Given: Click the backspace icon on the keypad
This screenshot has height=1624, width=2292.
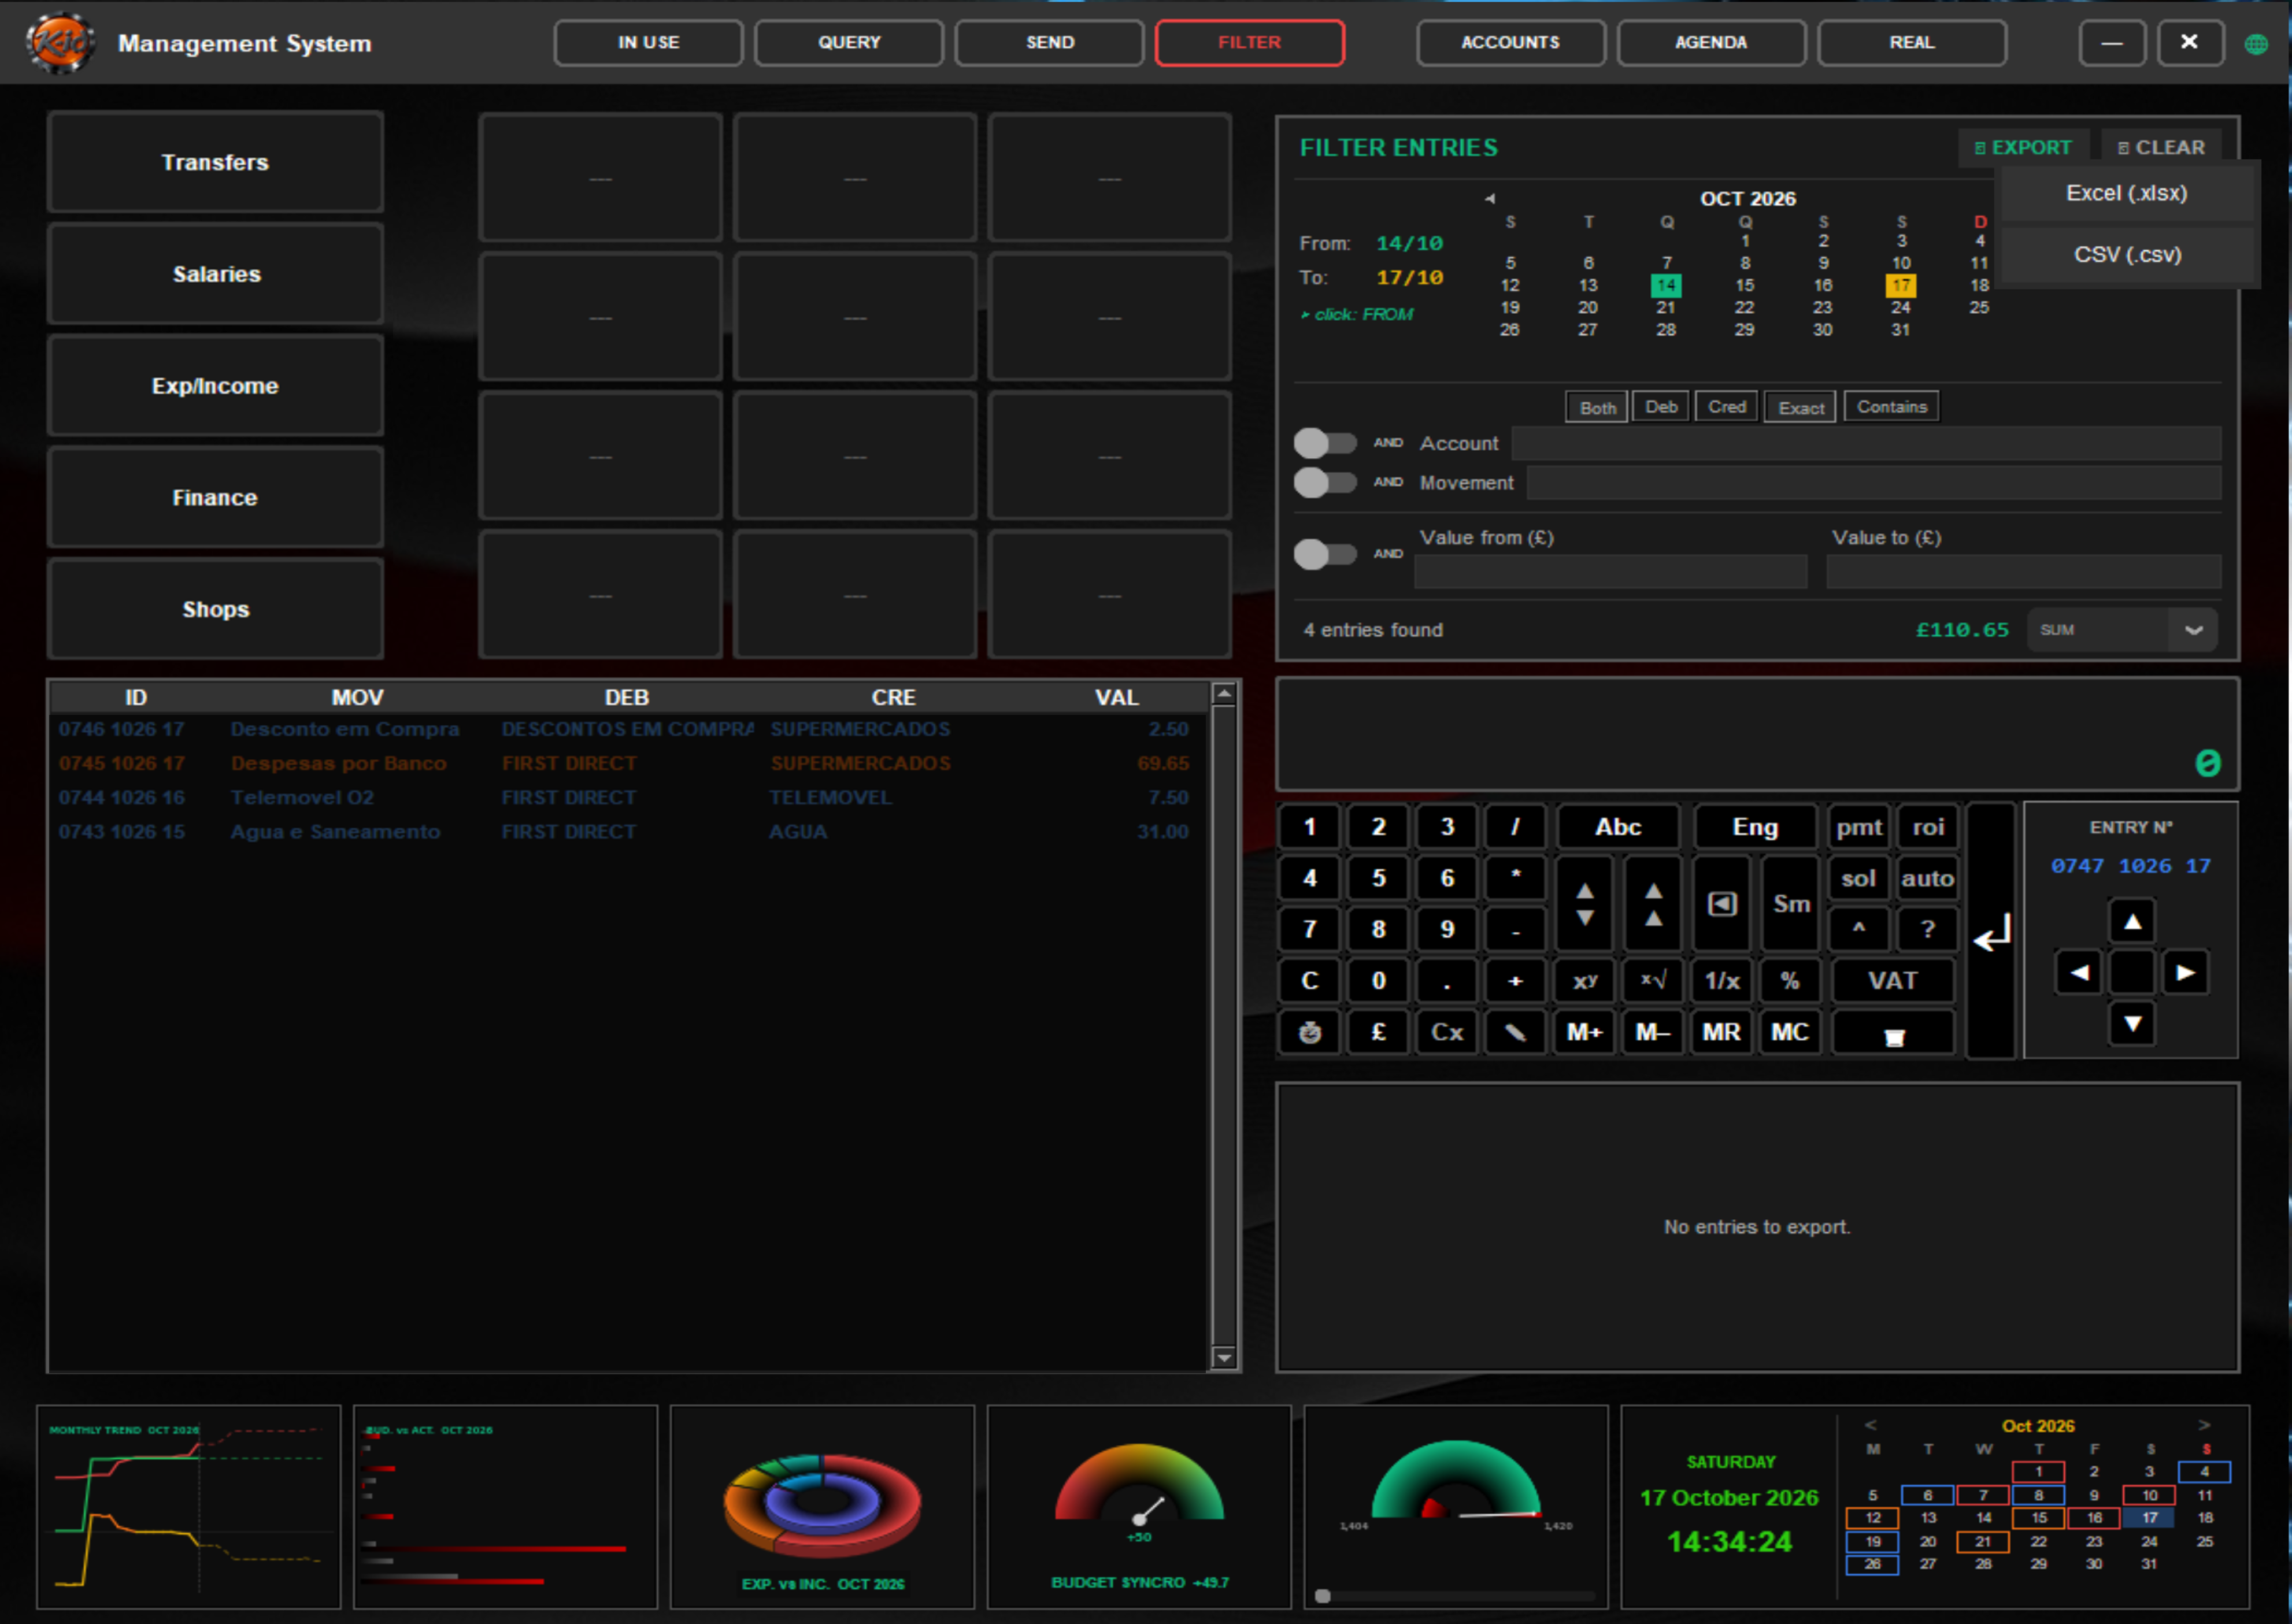Looking at the screenshot, I should tap(1721, 904).
